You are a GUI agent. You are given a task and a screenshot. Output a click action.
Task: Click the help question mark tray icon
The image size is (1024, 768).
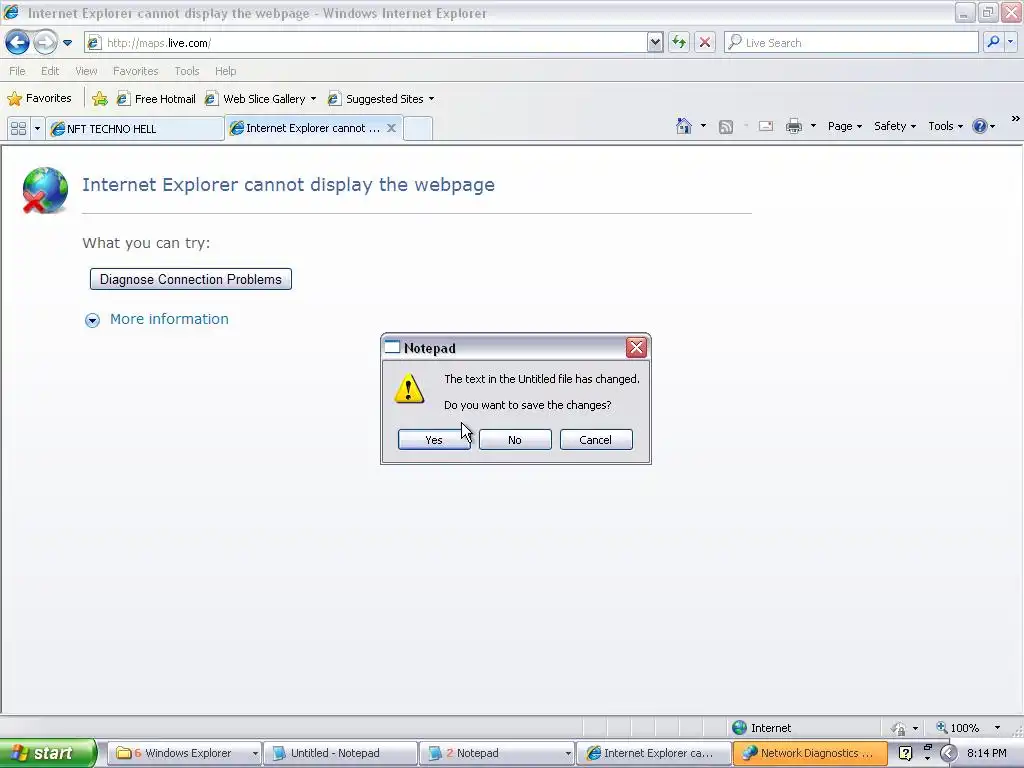point(905,753)
